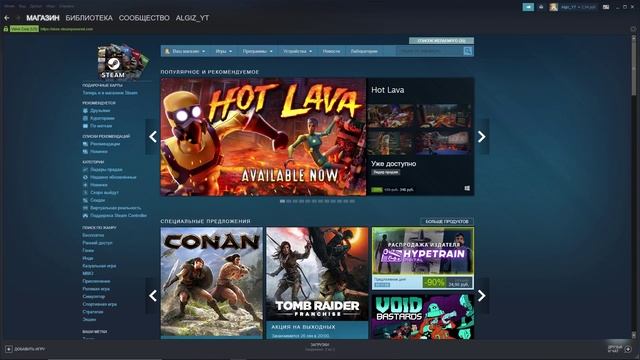Click the teal announcements button in title bar
Screen dimensions: 640x360
point(528,7)
